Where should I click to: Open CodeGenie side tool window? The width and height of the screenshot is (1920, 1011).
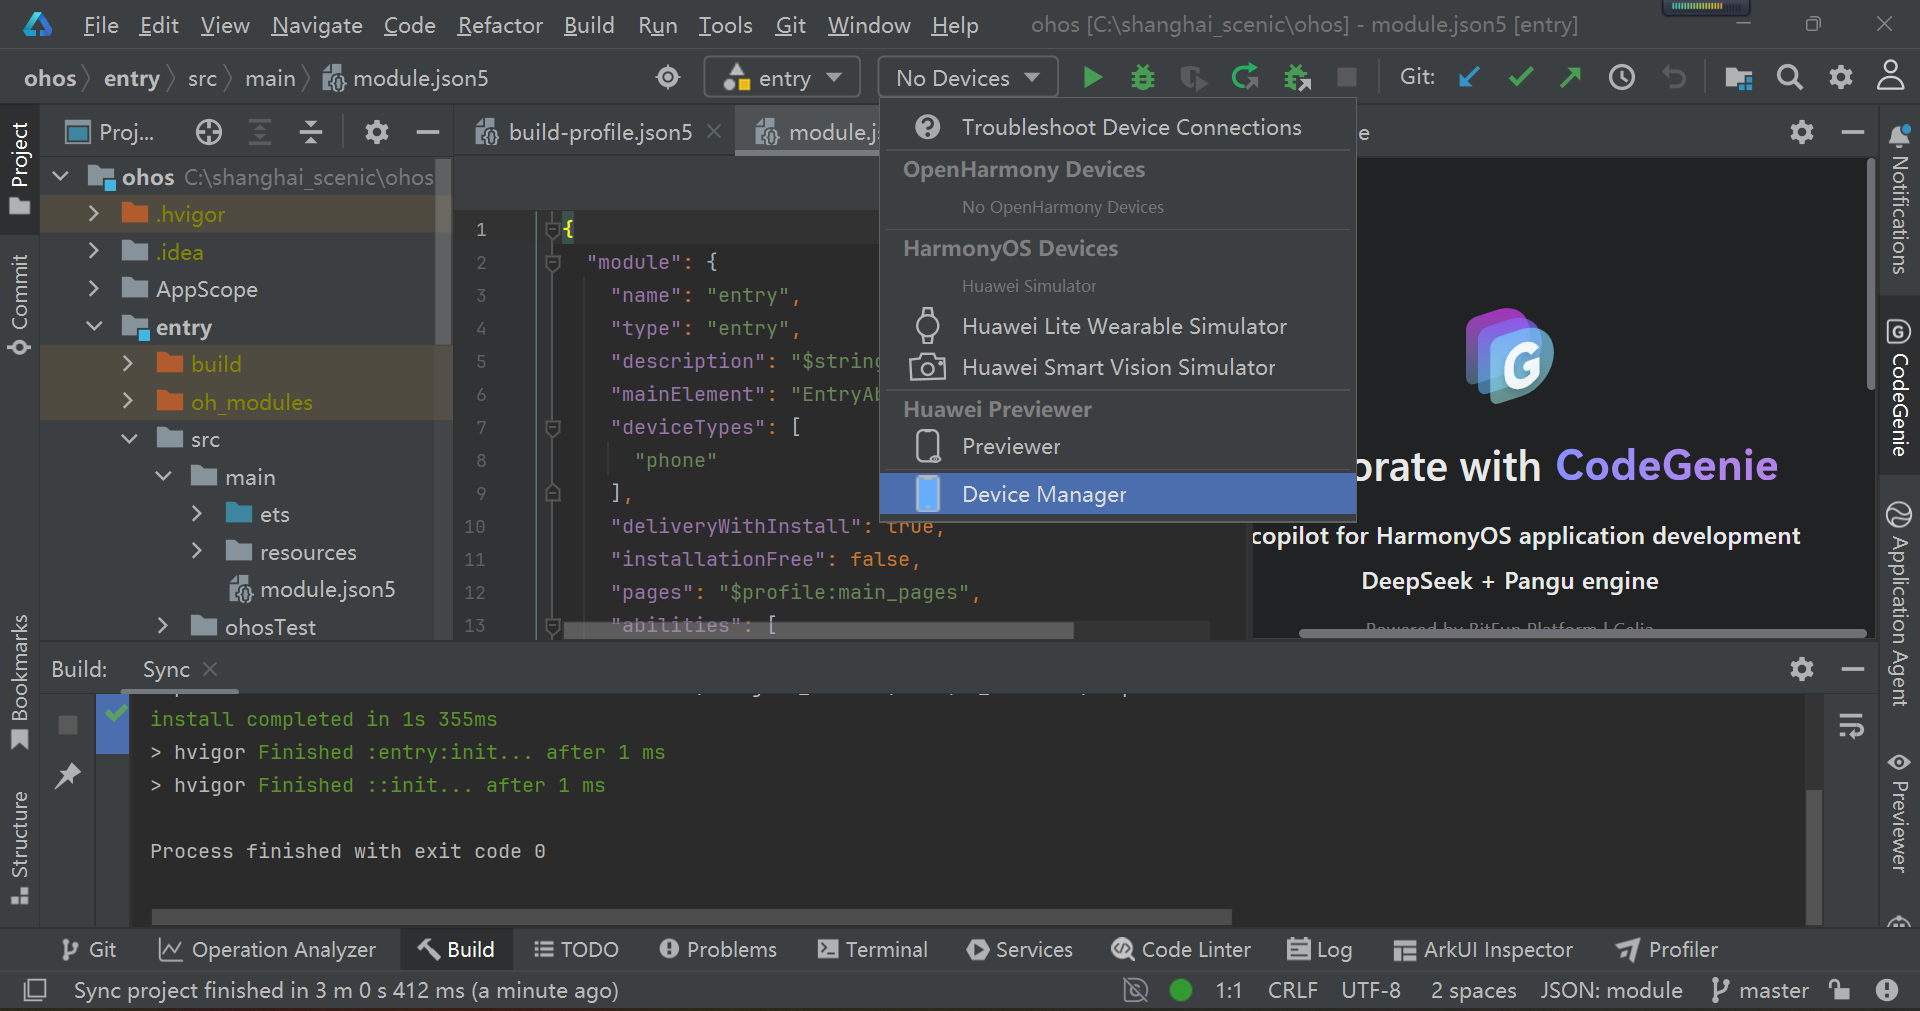tap(1899, 387)
